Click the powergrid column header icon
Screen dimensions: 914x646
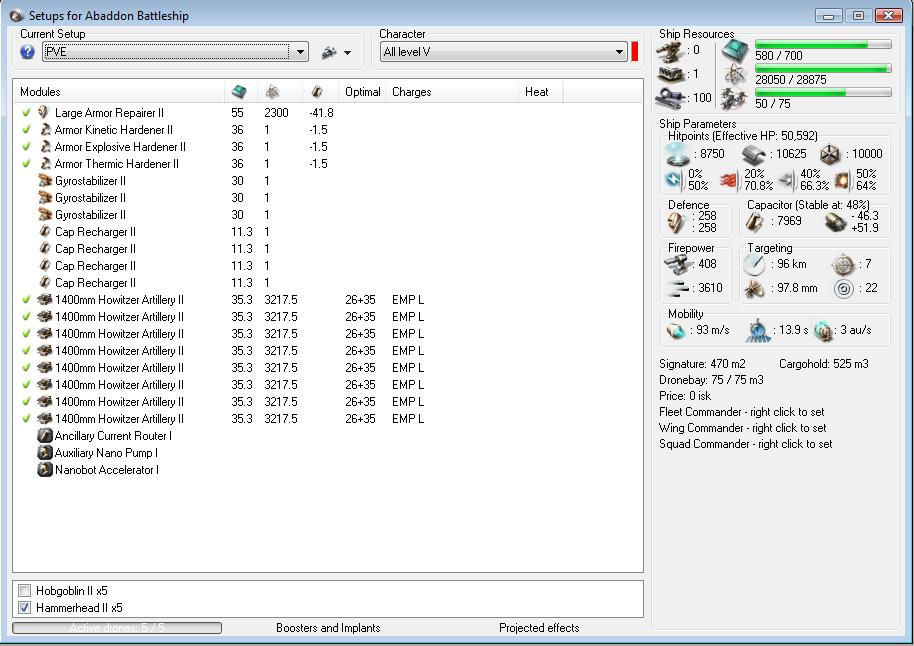point(272,92)
